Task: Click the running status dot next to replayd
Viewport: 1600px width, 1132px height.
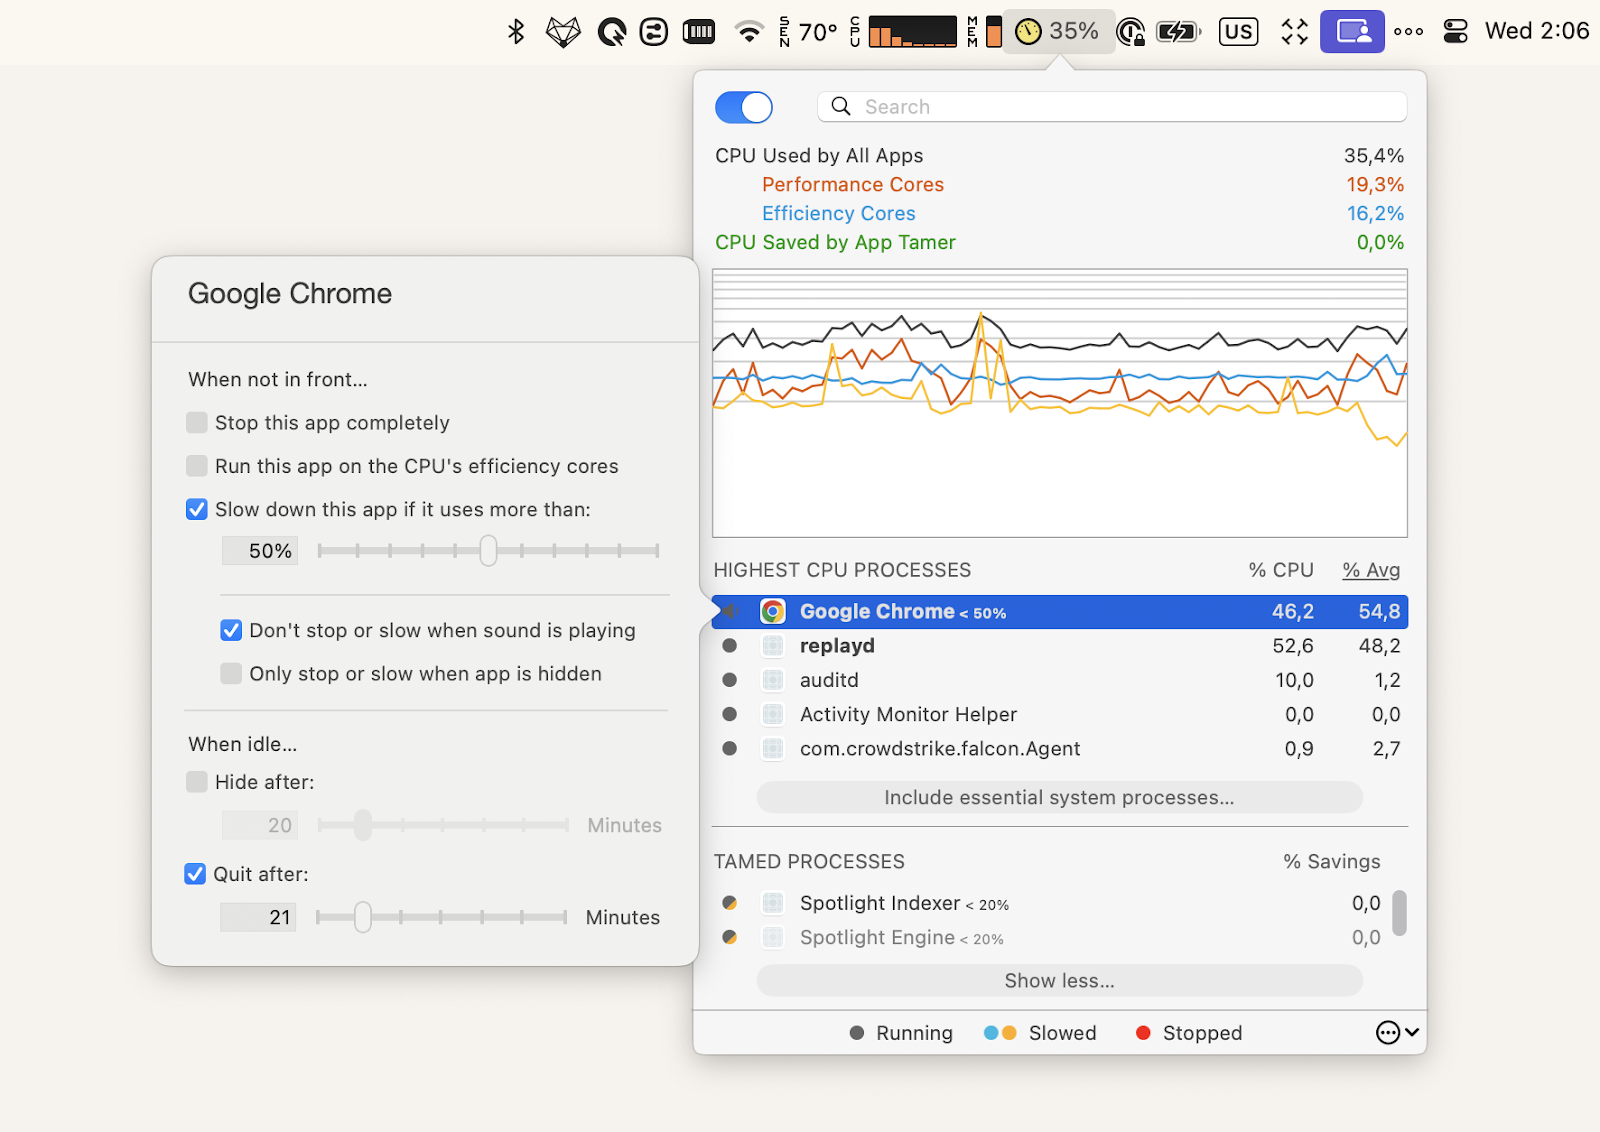Action: click(x=729, y=646)
